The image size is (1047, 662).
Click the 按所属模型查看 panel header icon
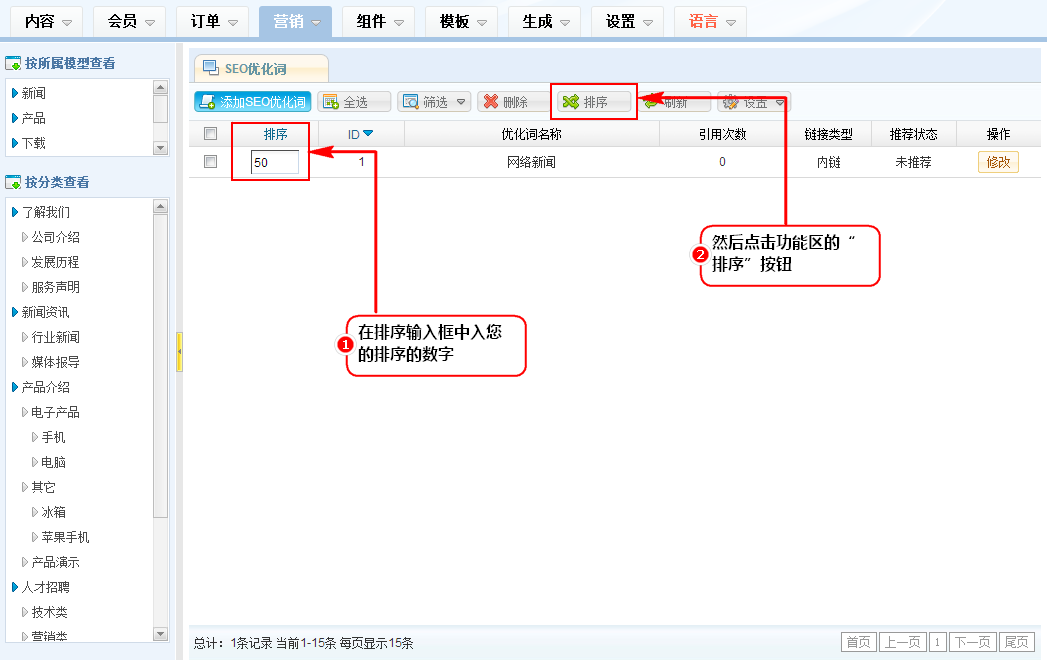click(14, 64)
